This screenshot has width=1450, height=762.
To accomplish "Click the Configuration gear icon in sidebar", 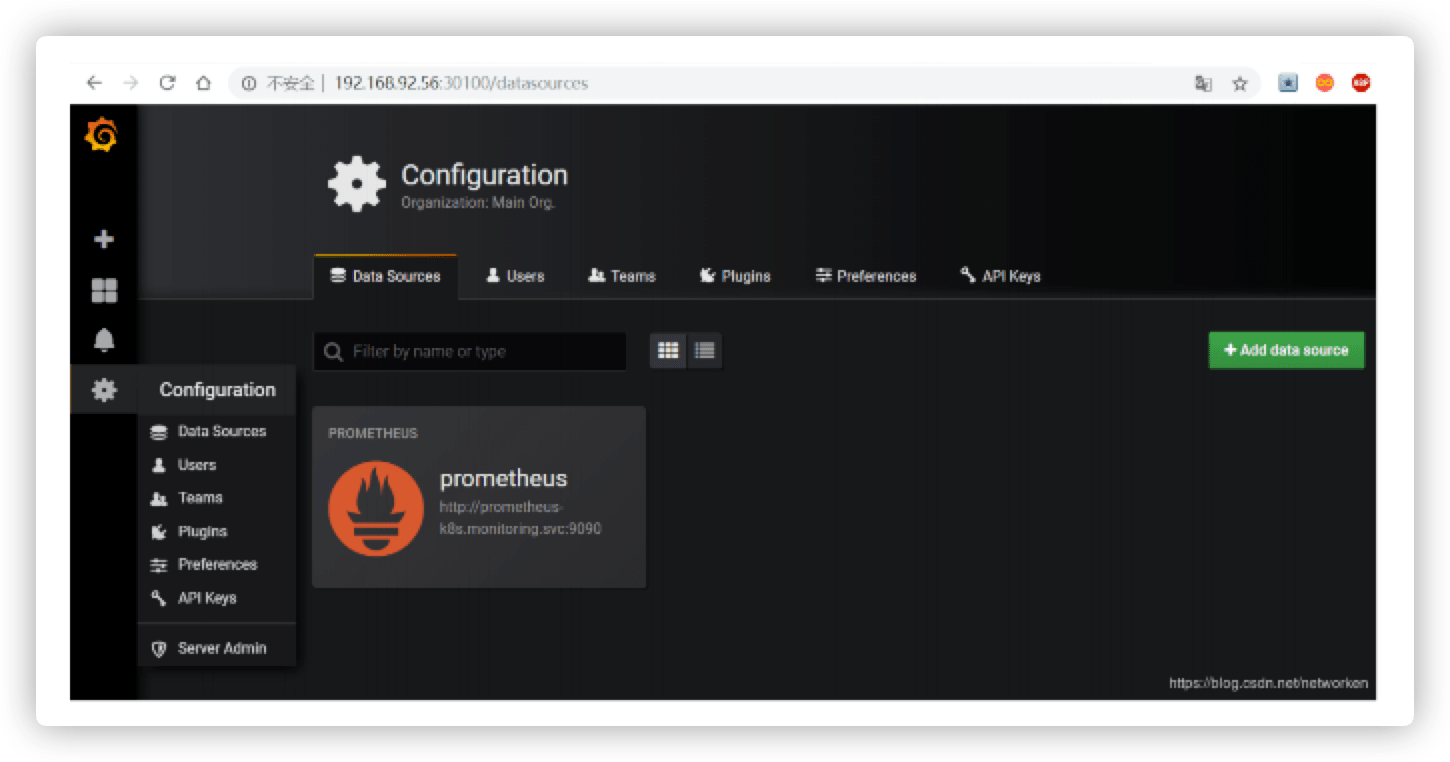I will point(104,390).
